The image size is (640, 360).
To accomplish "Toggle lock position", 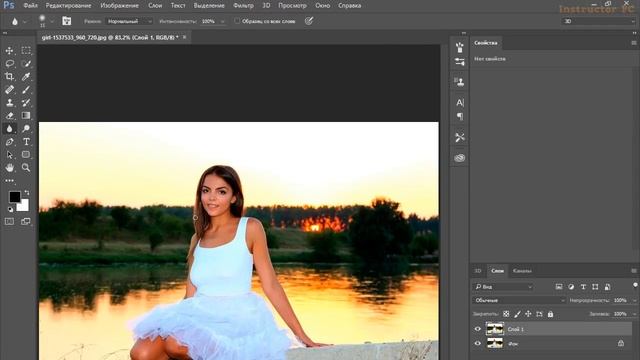I will pyautogui.click(x=528, y=314).
